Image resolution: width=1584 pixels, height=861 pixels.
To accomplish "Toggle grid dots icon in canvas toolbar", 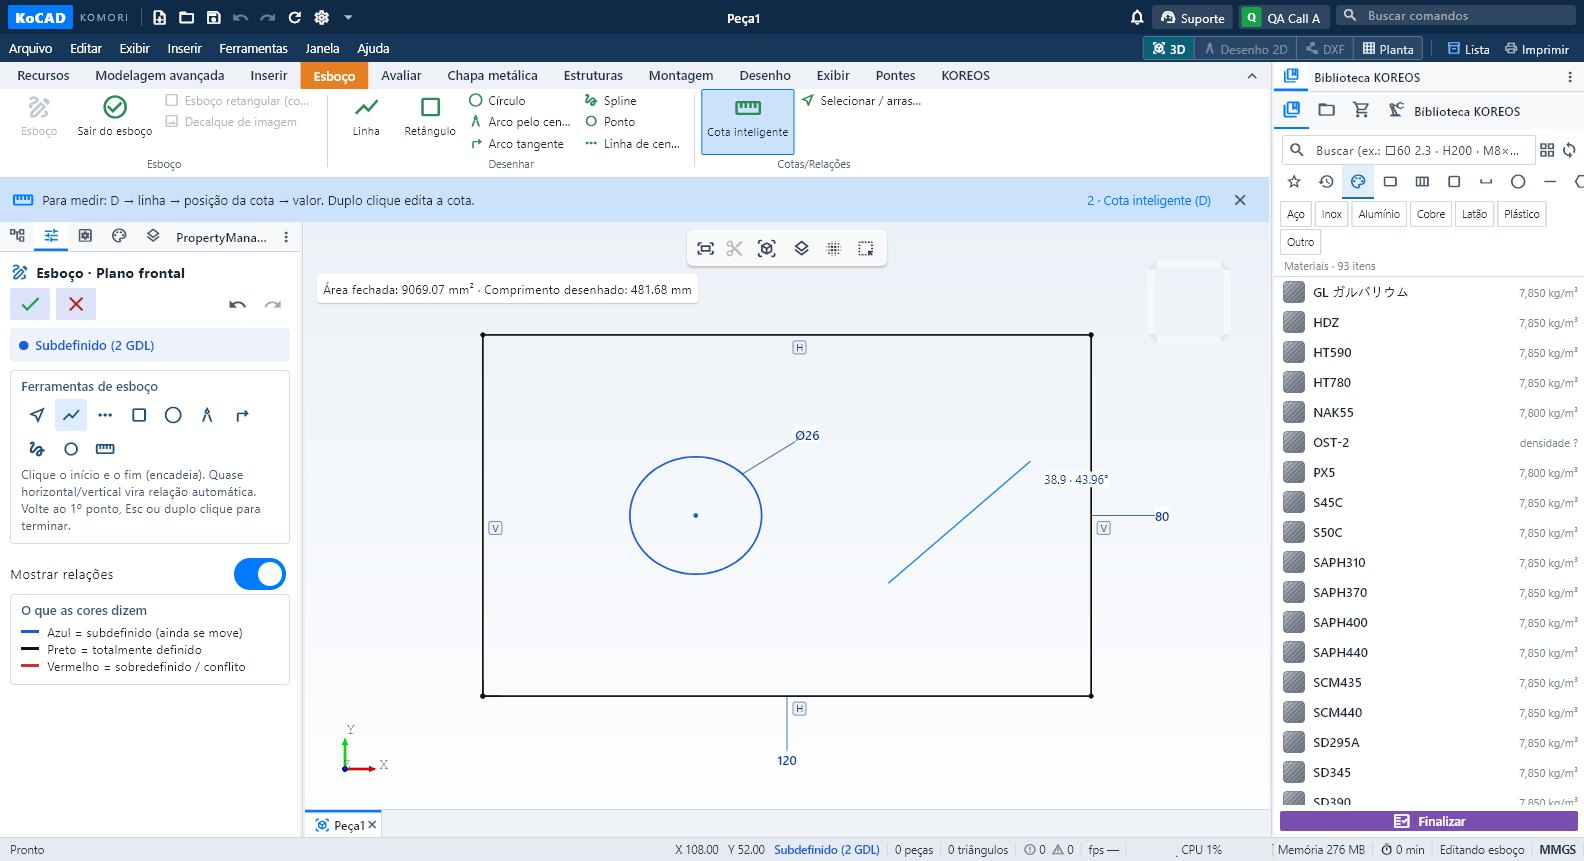I will 834,249.
